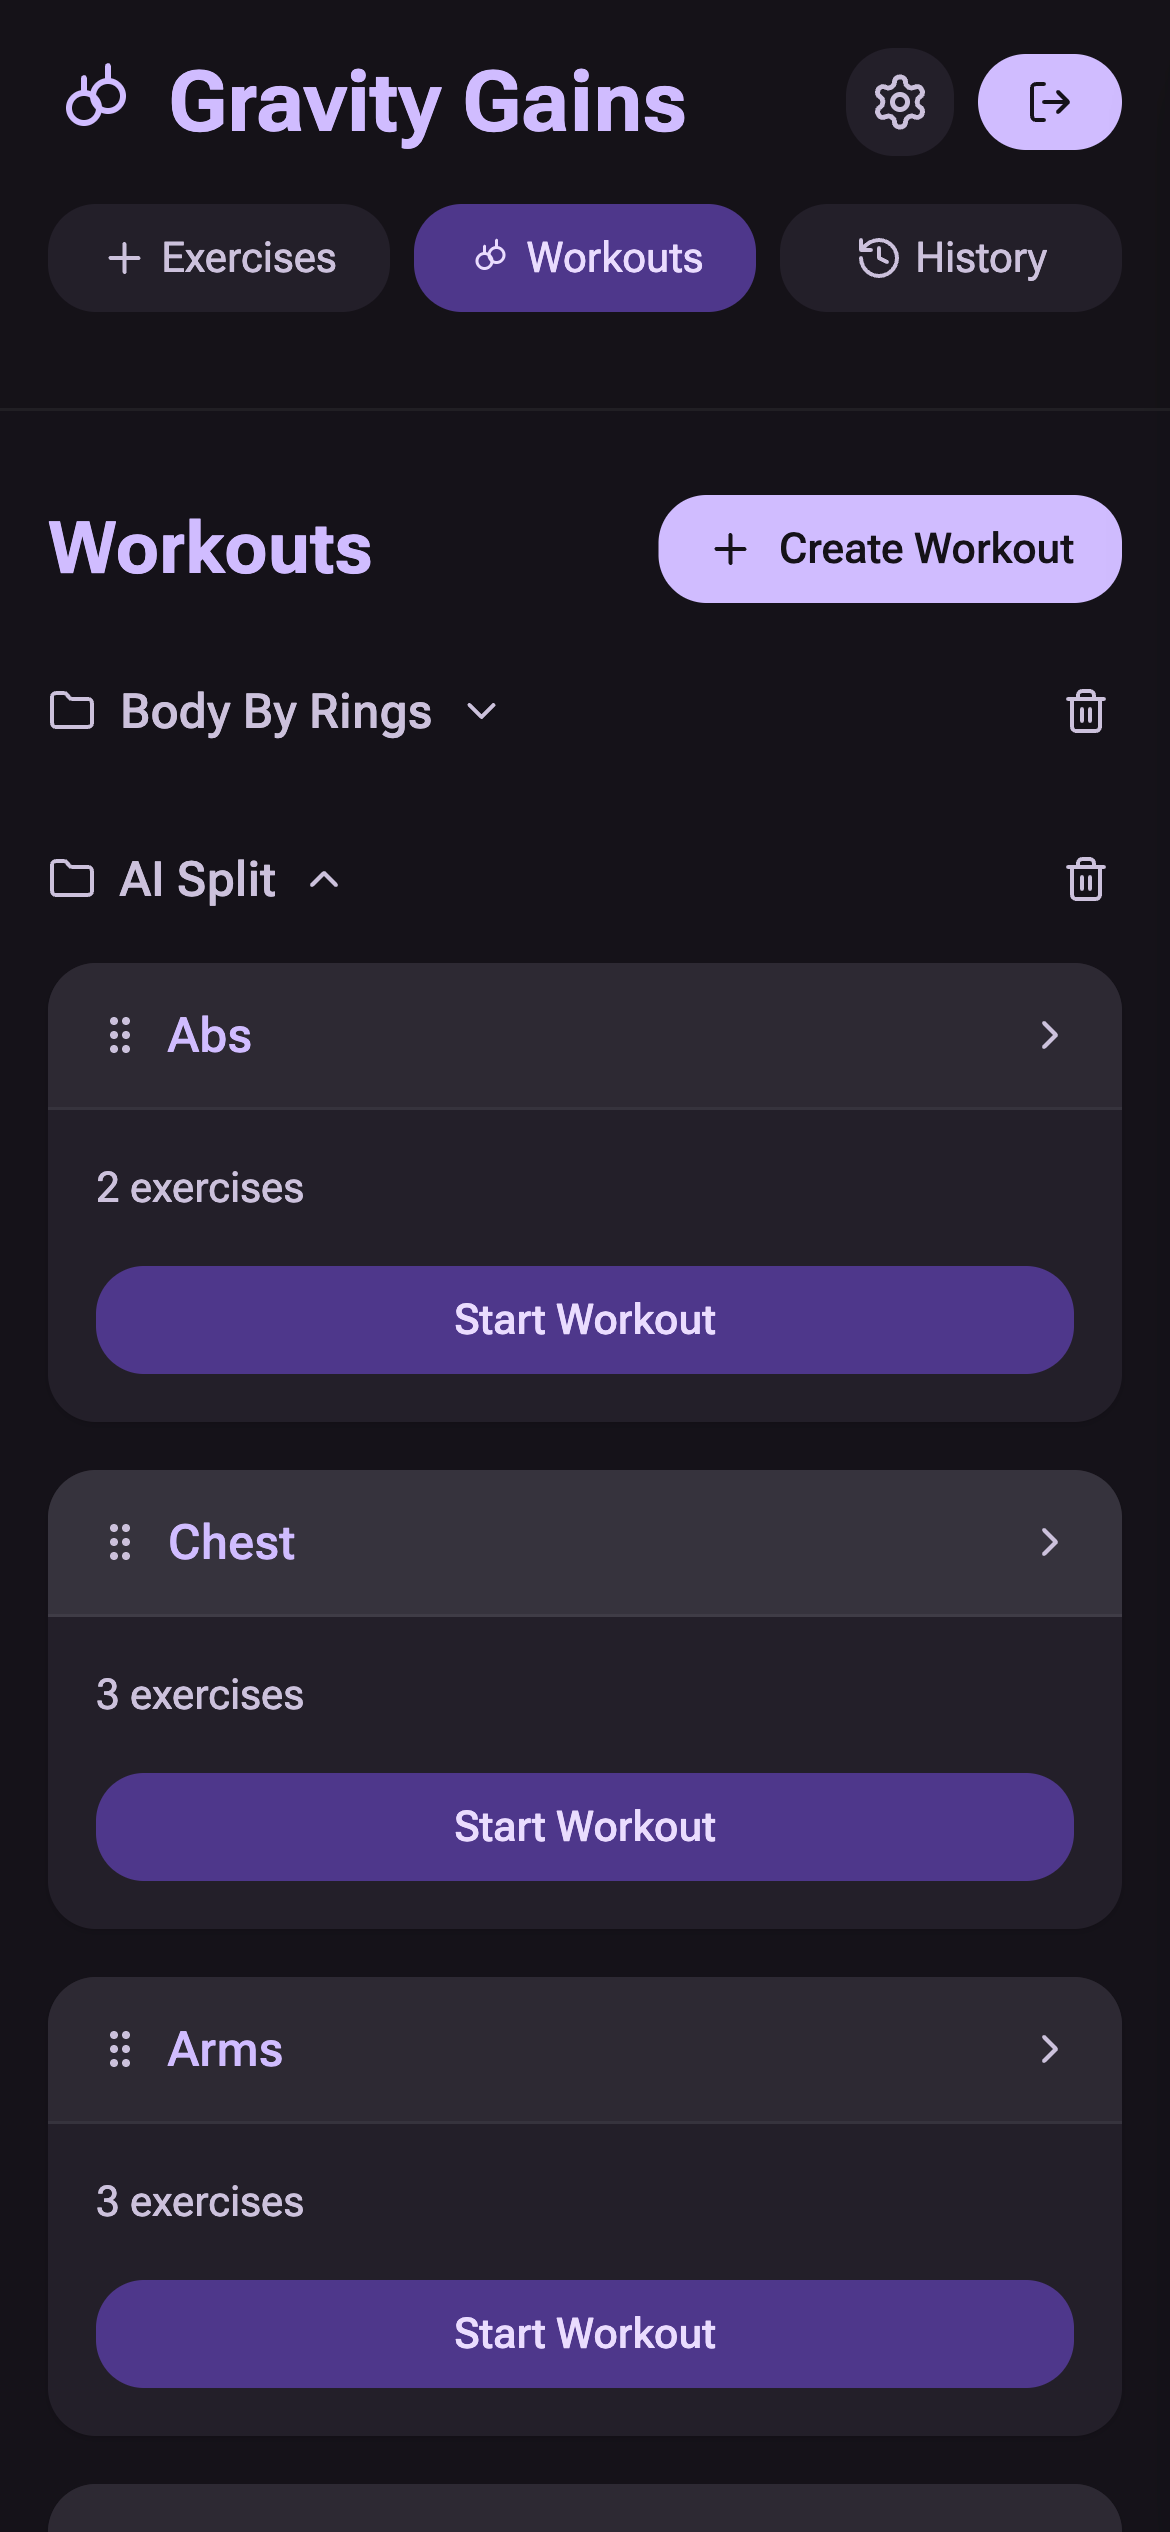Image resolution: width=1170 pixels, height=2532 pixels.
Task: Switch to the Exercises tab
Action: pos(219,257)
